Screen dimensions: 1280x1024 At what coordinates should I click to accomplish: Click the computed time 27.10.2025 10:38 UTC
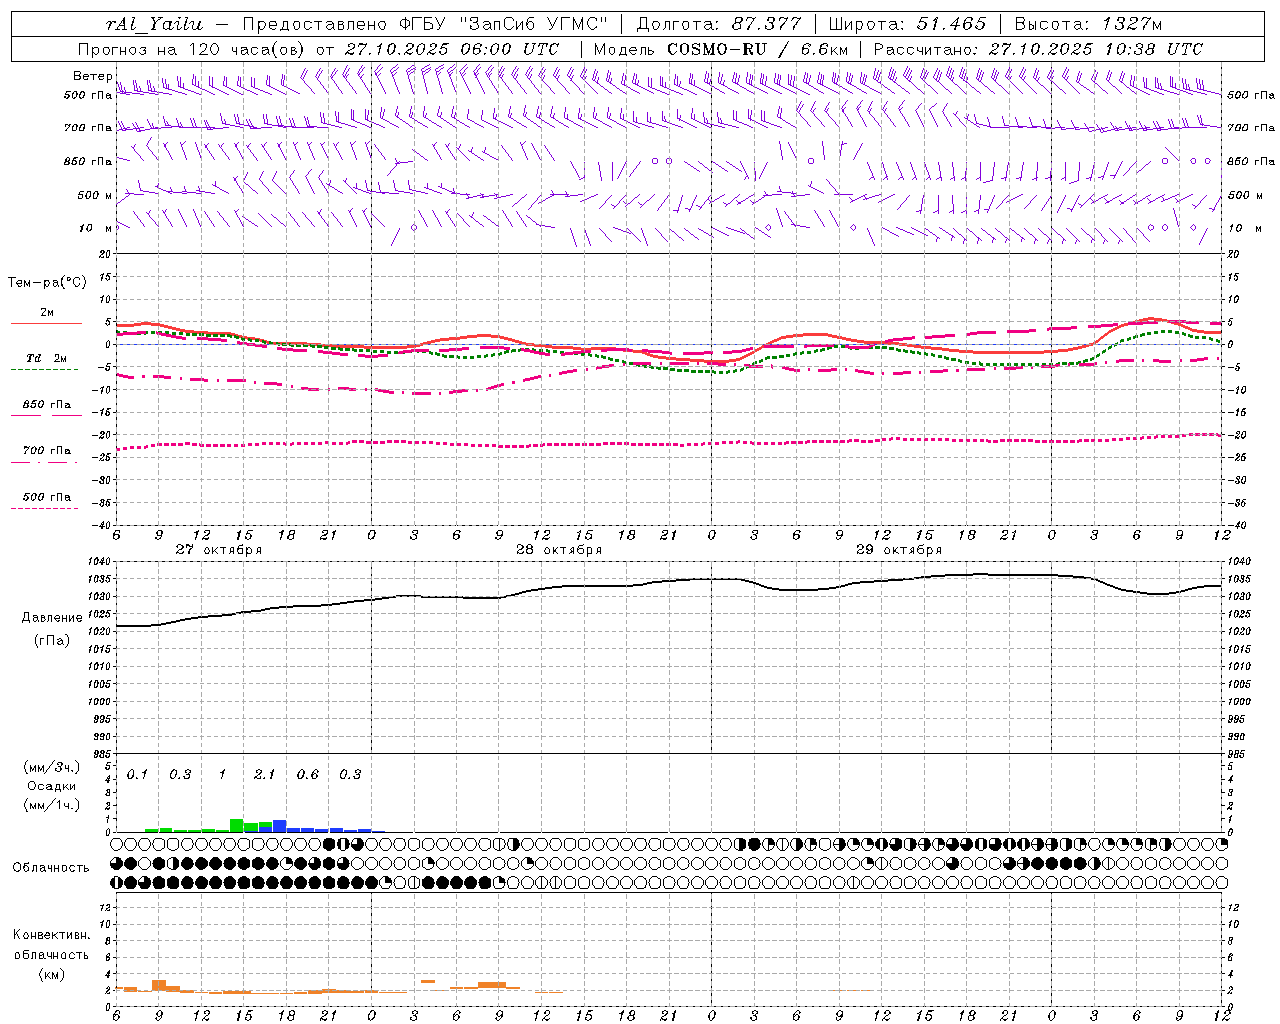1095,49
